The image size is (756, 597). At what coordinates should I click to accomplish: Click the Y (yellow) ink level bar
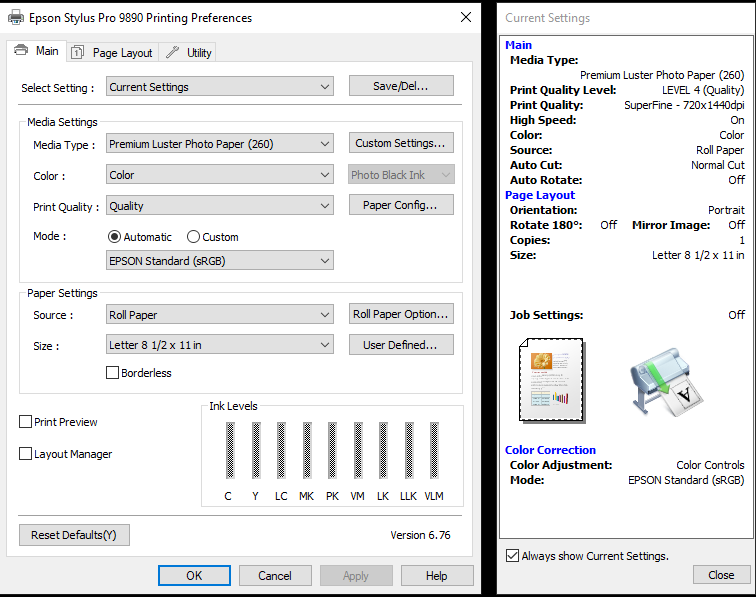coord(256,450)
